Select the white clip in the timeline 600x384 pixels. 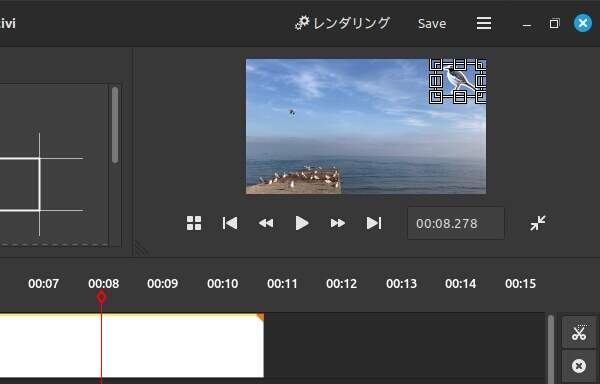pos(132,345)
